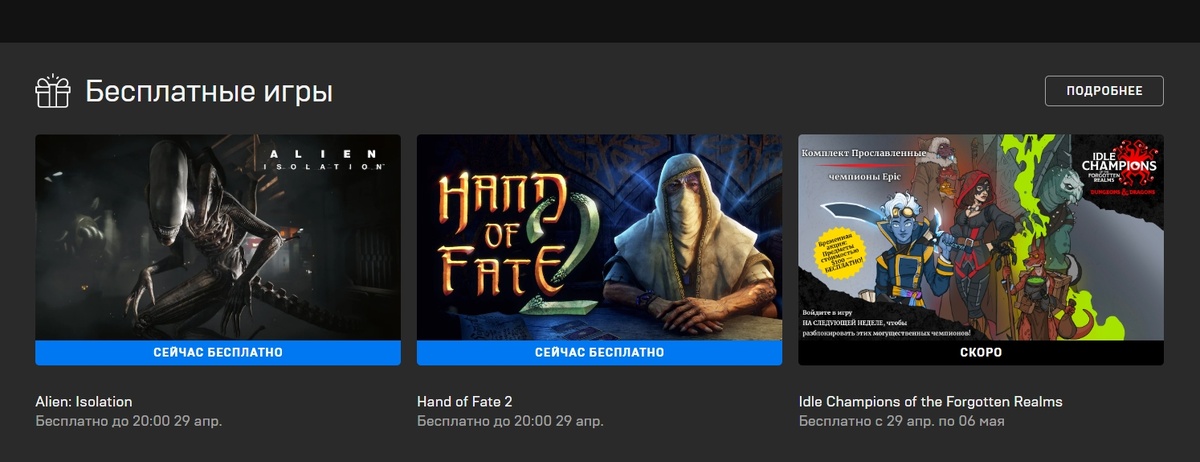Click the black СКОРО banner
This screenshot has width=1200, height=462.
981,353
